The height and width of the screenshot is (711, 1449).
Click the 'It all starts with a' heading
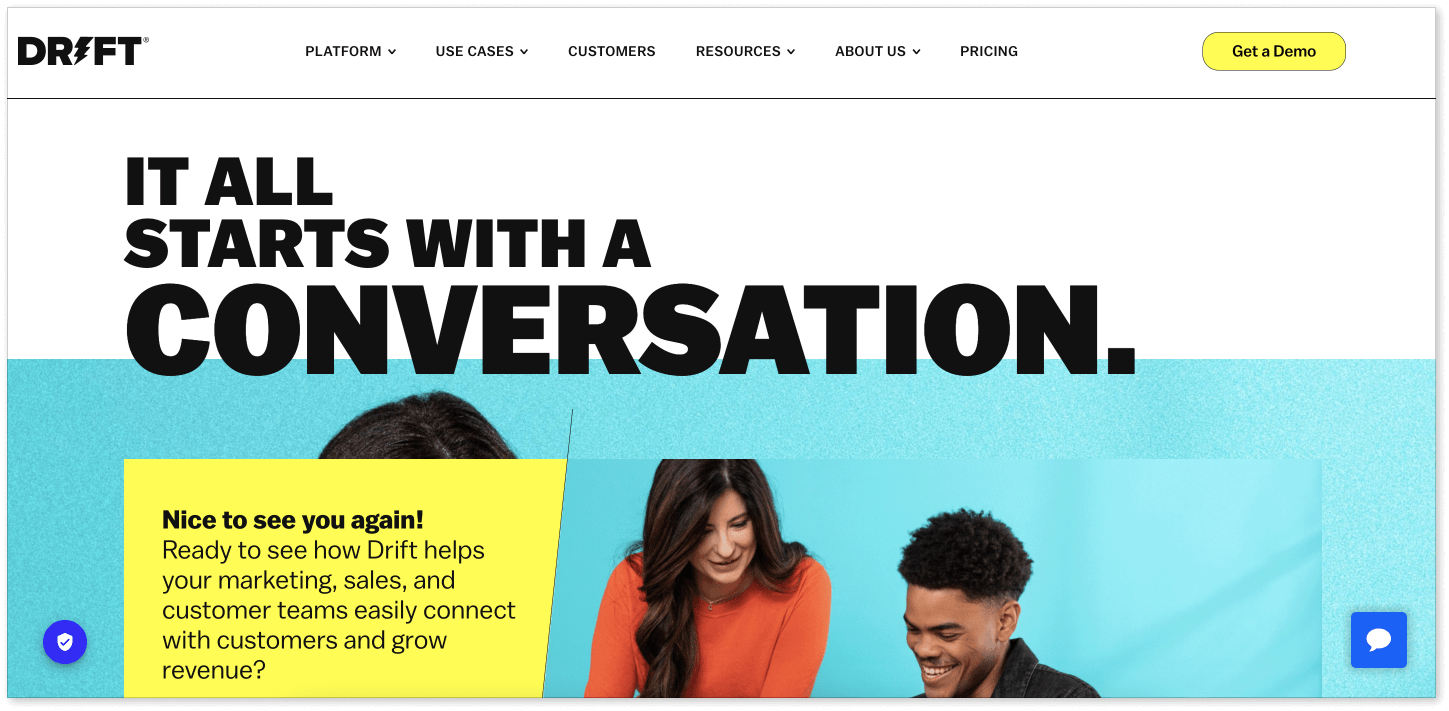point(388,212)
